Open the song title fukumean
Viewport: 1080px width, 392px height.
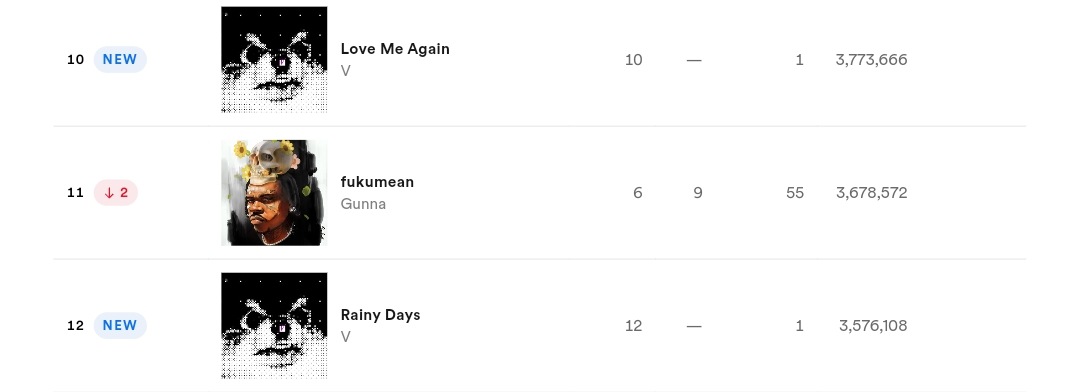(377, 182)
